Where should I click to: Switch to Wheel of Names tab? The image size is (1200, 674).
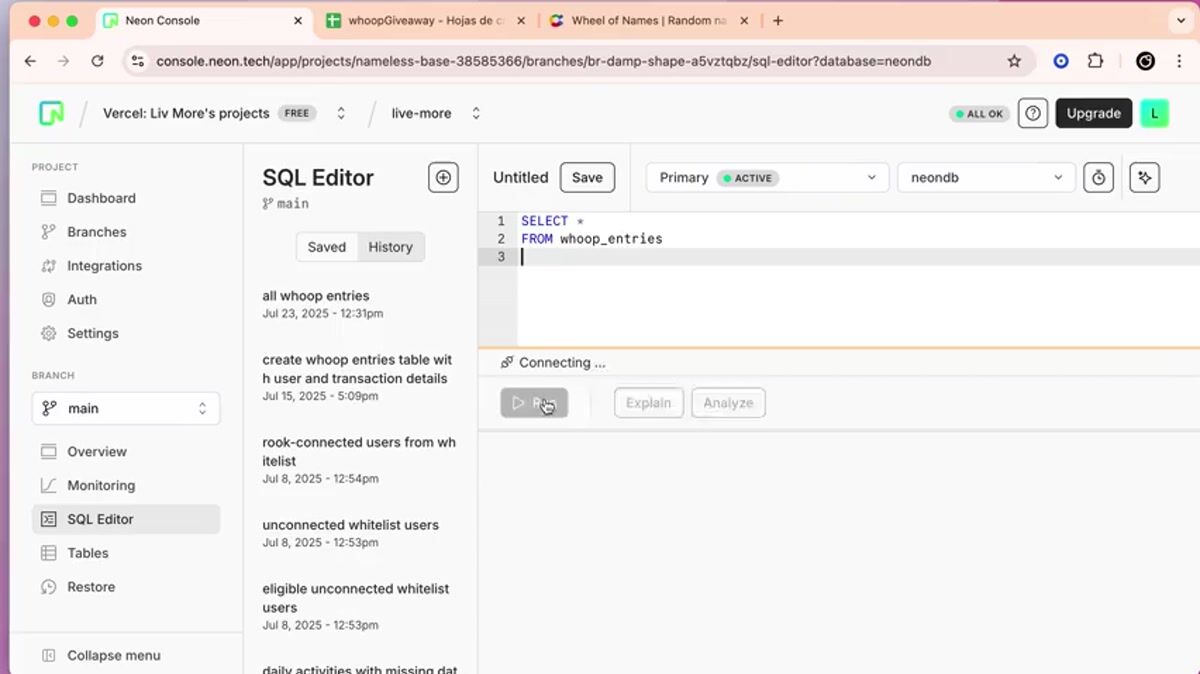pyautogui.click(x=650, y=20)
